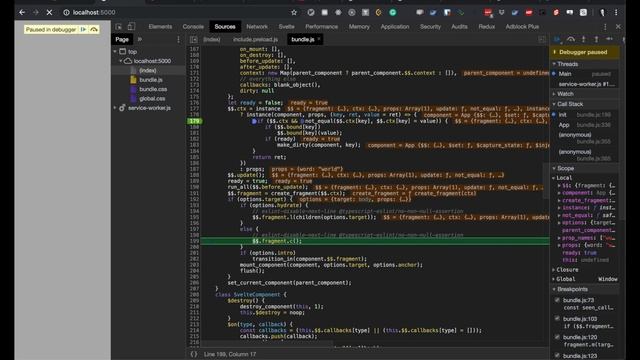
Task: Switch to the Svelte panel tab
Action: click(x=287, y=27)
